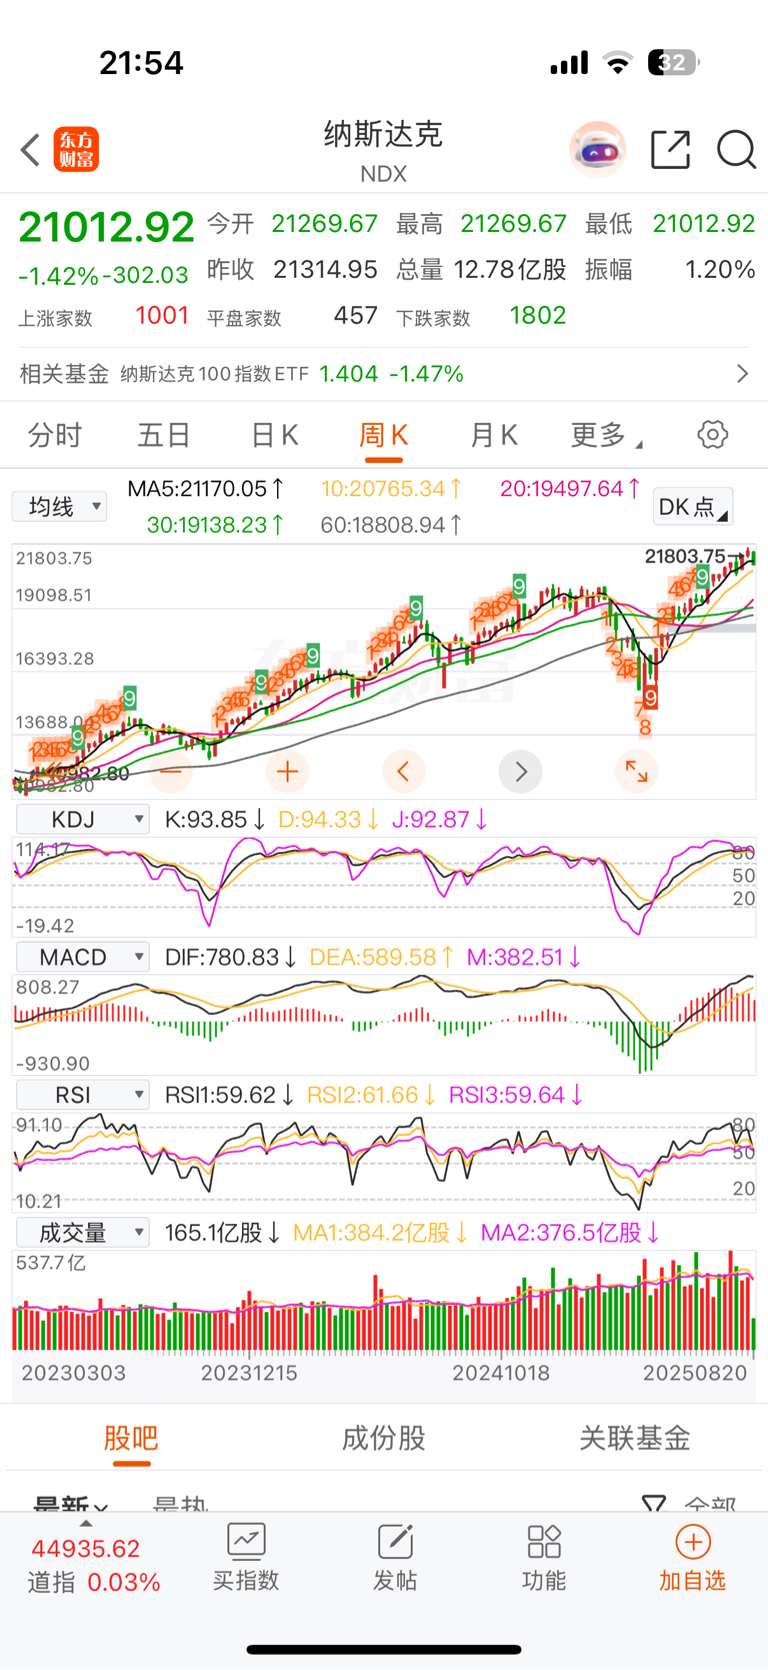This screenshot has width=768, height=1670.
Task: Open search with the magnifier icon
Action: pyautogui.click(x=736, y=150)
